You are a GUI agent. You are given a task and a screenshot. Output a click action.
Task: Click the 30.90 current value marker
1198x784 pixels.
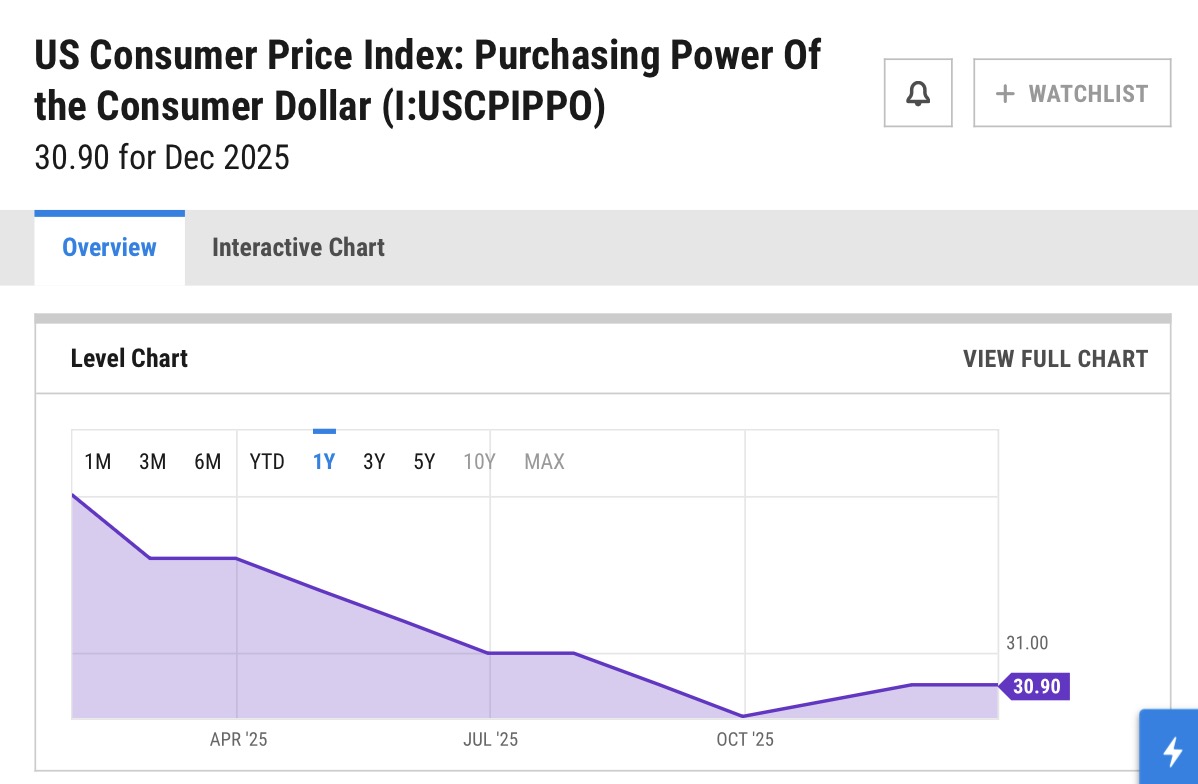[x=1035, y=686]
